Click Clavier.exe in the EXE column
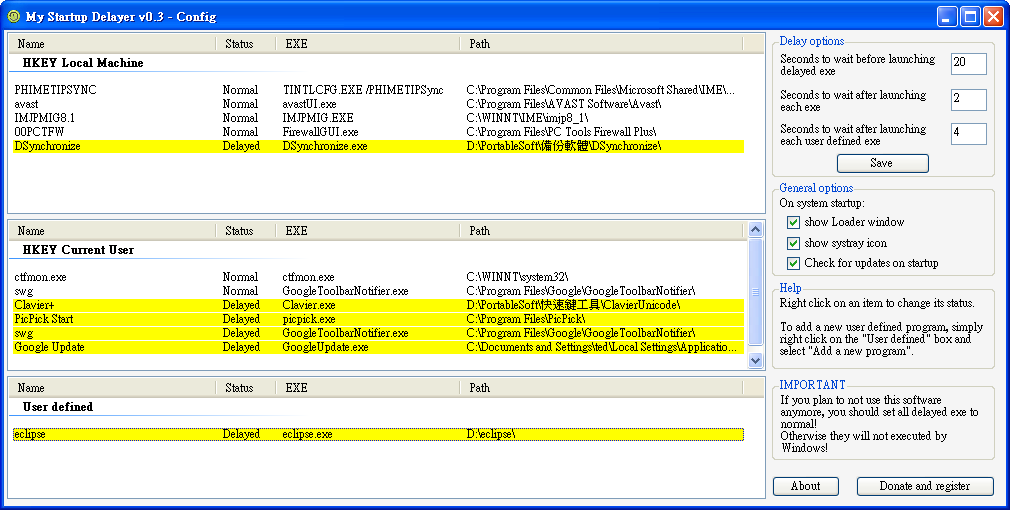 click(x=309, y=305)
